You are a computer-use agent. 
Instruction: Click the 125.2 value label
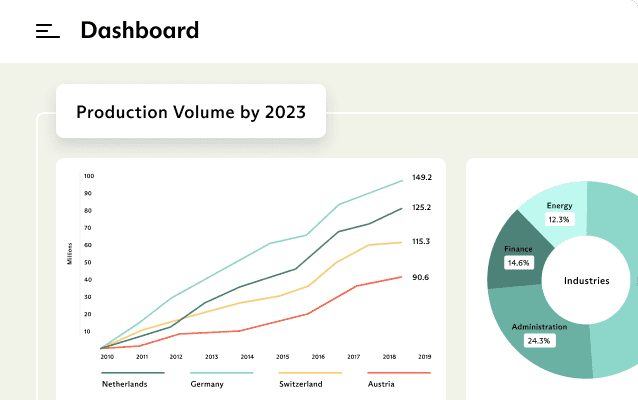422,208
